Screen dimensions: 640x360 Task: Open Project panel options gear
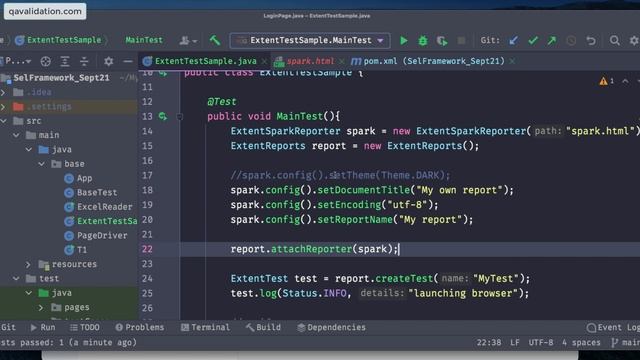pyautogui.click(x=108, y=61)
